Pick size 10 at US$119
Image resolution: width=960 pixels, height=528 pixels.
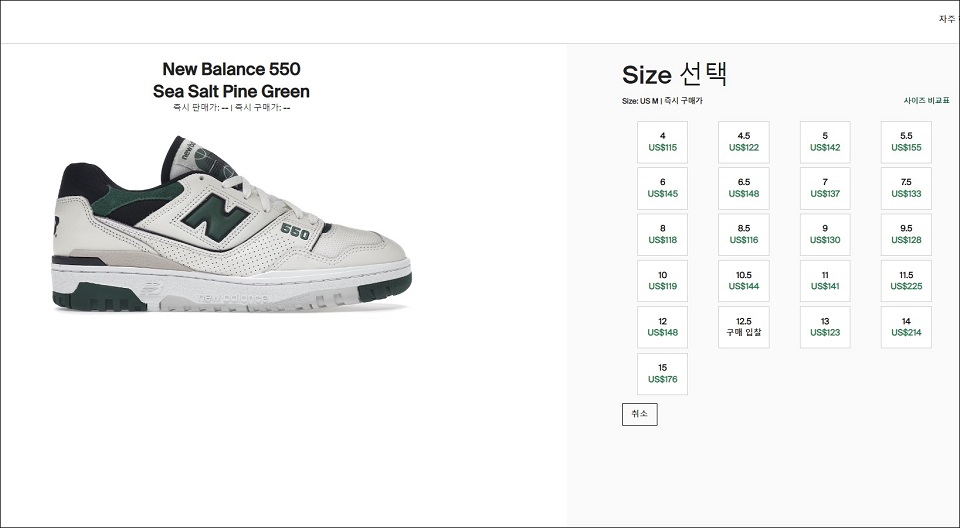[x=662, y=281]
